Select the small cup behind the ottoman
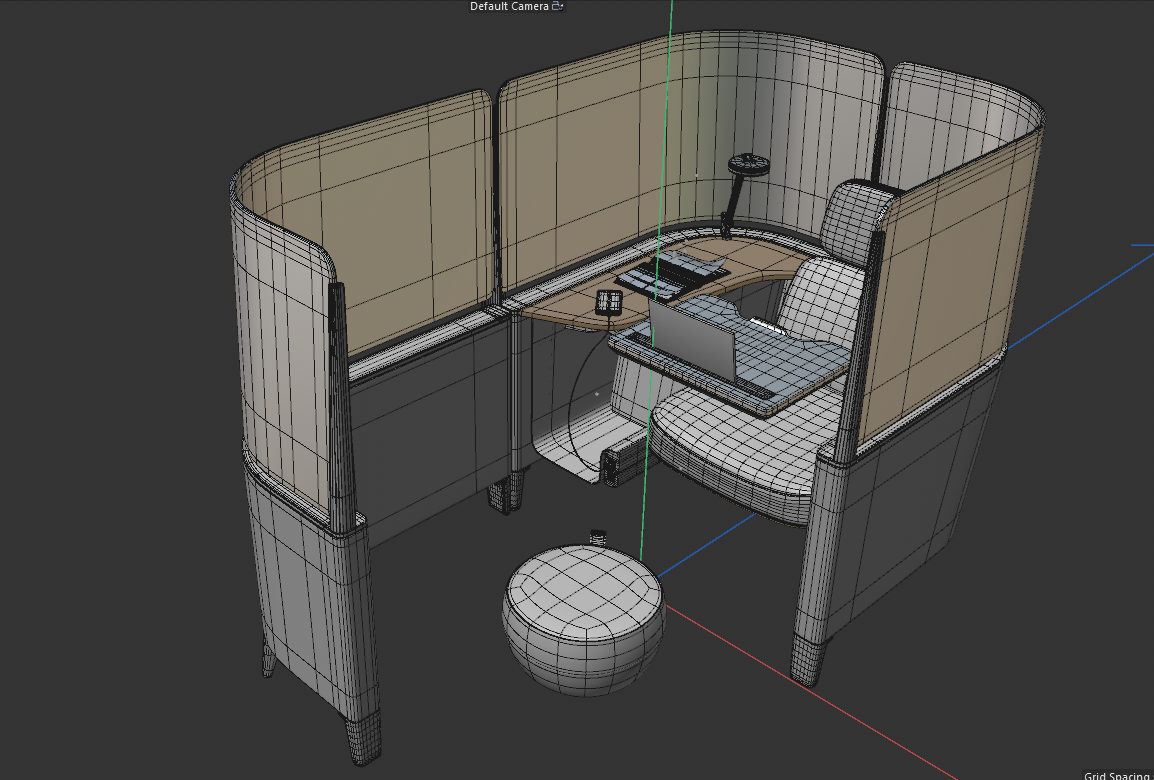Viewport: 1154px width, 780px height. tap(599, 536)
